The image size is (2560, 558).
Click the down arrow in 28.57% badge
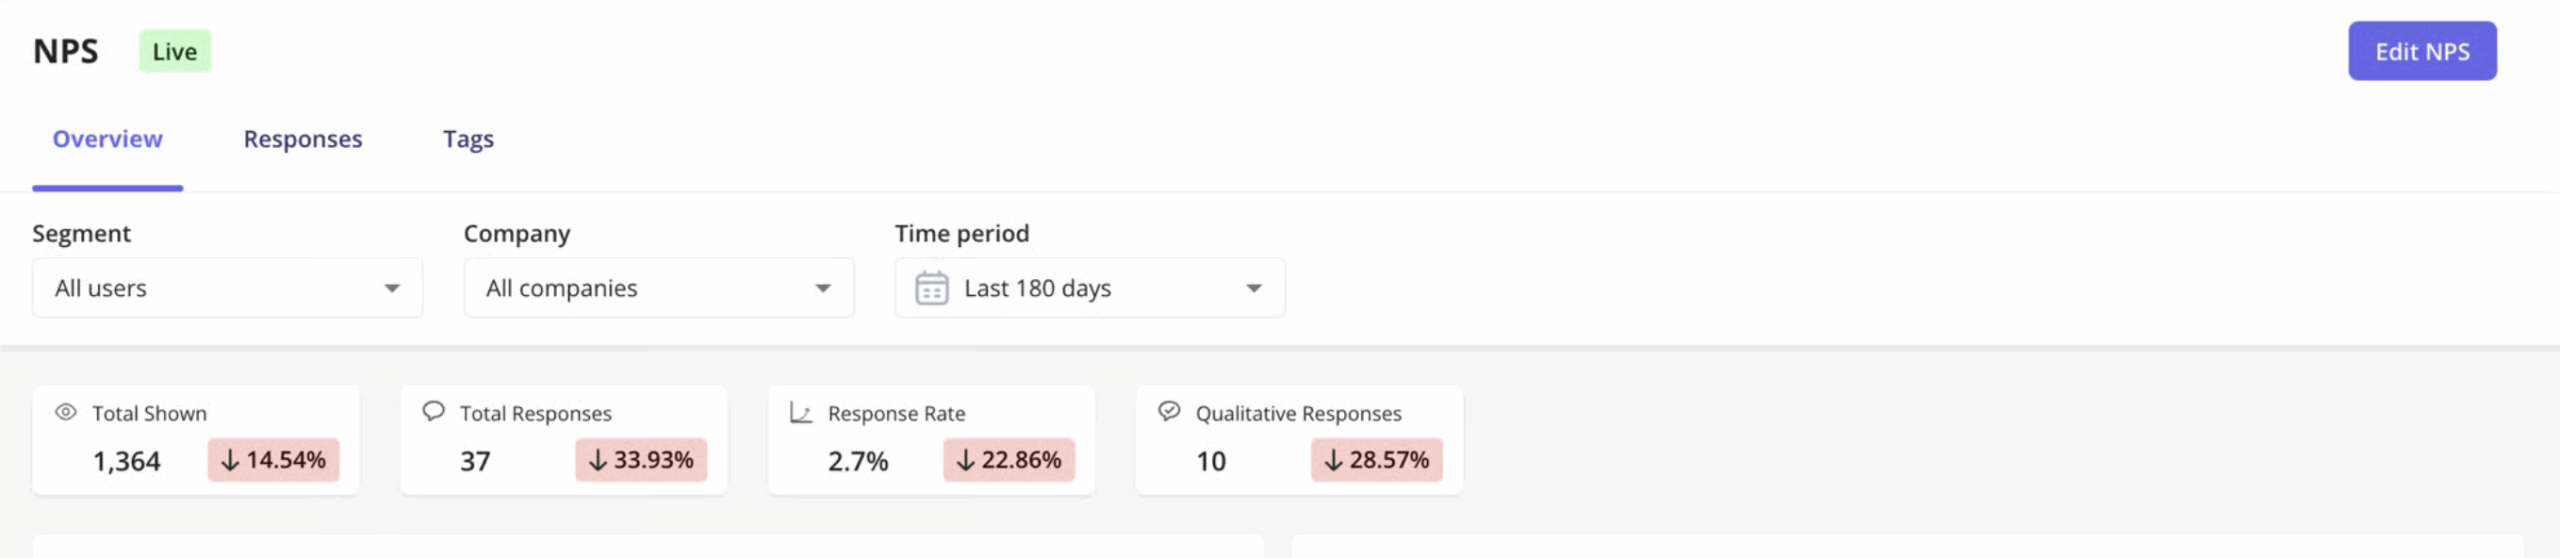click(1334, 460)
